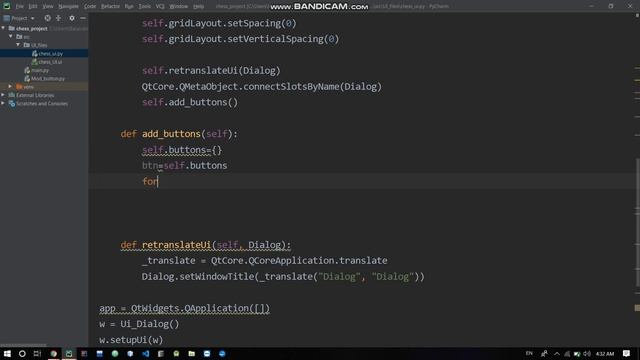640x360 pixels.
Task: Open Project panel settings gear
Action: click(x=72, y=18)
